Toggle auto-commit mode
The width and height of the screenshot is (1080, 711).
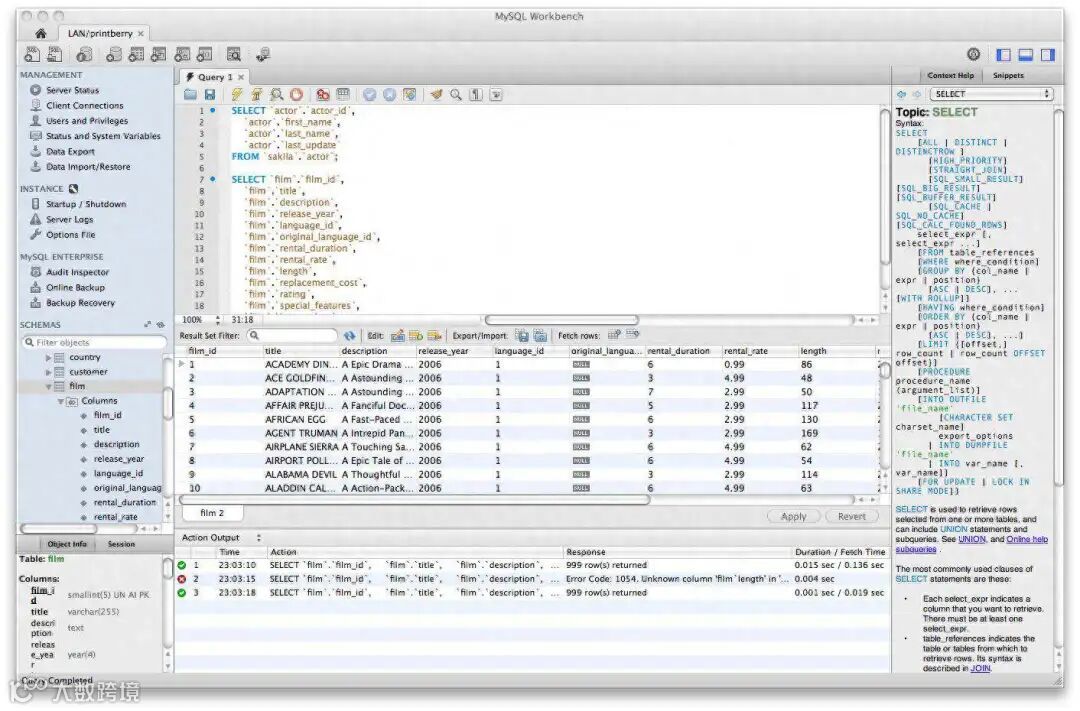click(x=410, y=95)
